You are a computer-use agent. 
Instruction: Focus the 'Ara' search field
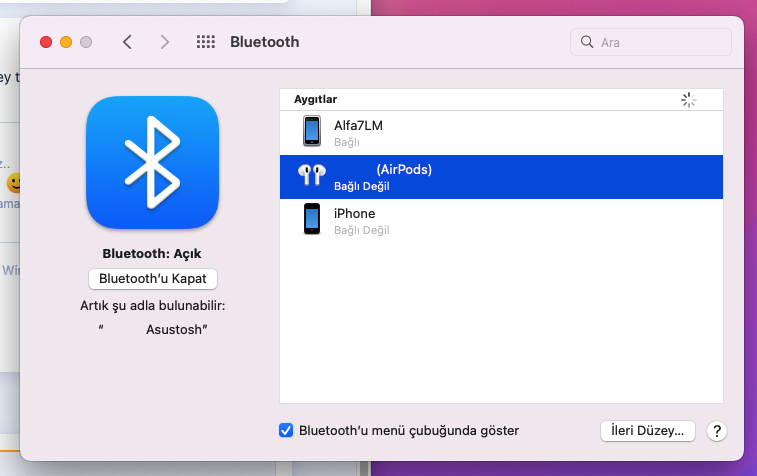click(x=660, y=43)
